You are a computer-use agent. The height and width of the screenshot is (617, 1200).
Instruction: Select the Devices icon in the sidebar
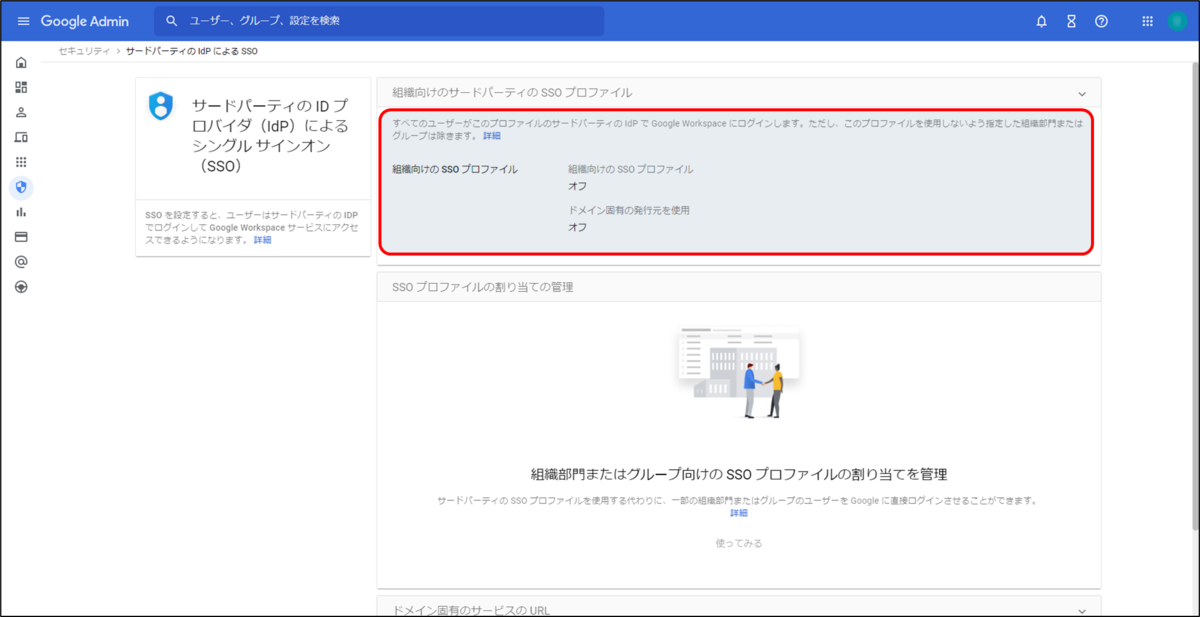pos(23,137)
